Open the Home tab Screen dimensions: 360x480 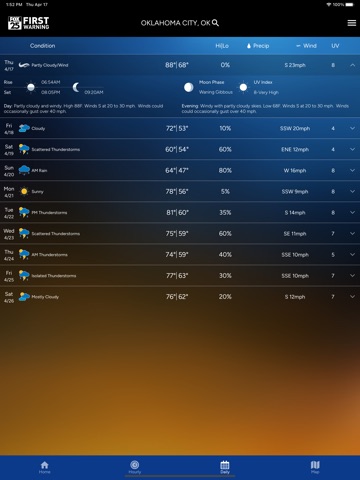45,467
